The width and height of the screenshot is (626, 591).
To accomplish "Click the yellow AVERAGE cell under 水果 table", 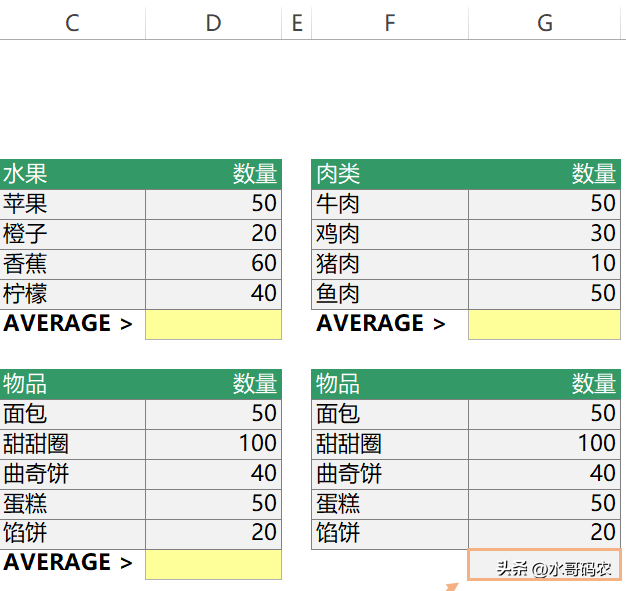I will (x=213, y=324).
